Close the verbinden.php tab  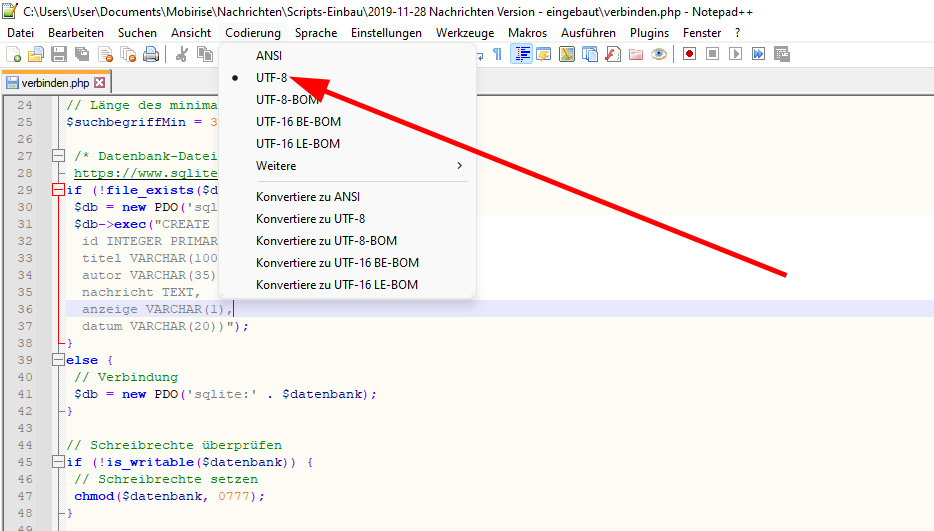point(99,83)
